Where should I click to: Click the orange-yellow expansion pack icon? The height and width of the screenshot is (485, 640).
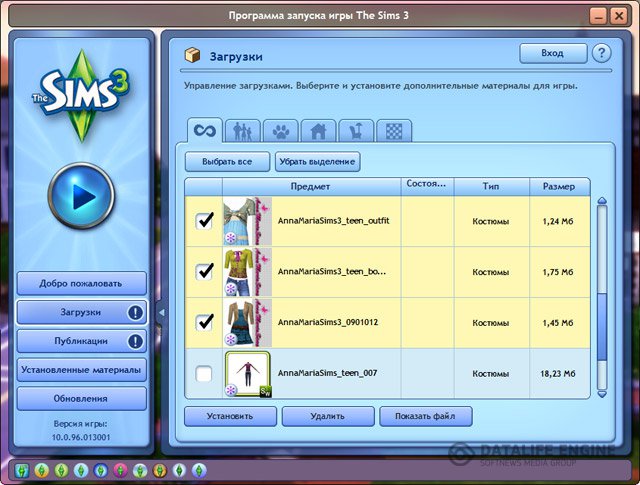(x=42, y=471)
